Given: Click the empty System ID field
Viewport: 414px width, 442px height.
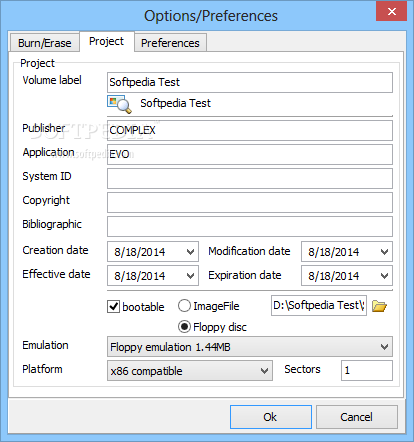Looking at the screenshot, I should 250,178.
